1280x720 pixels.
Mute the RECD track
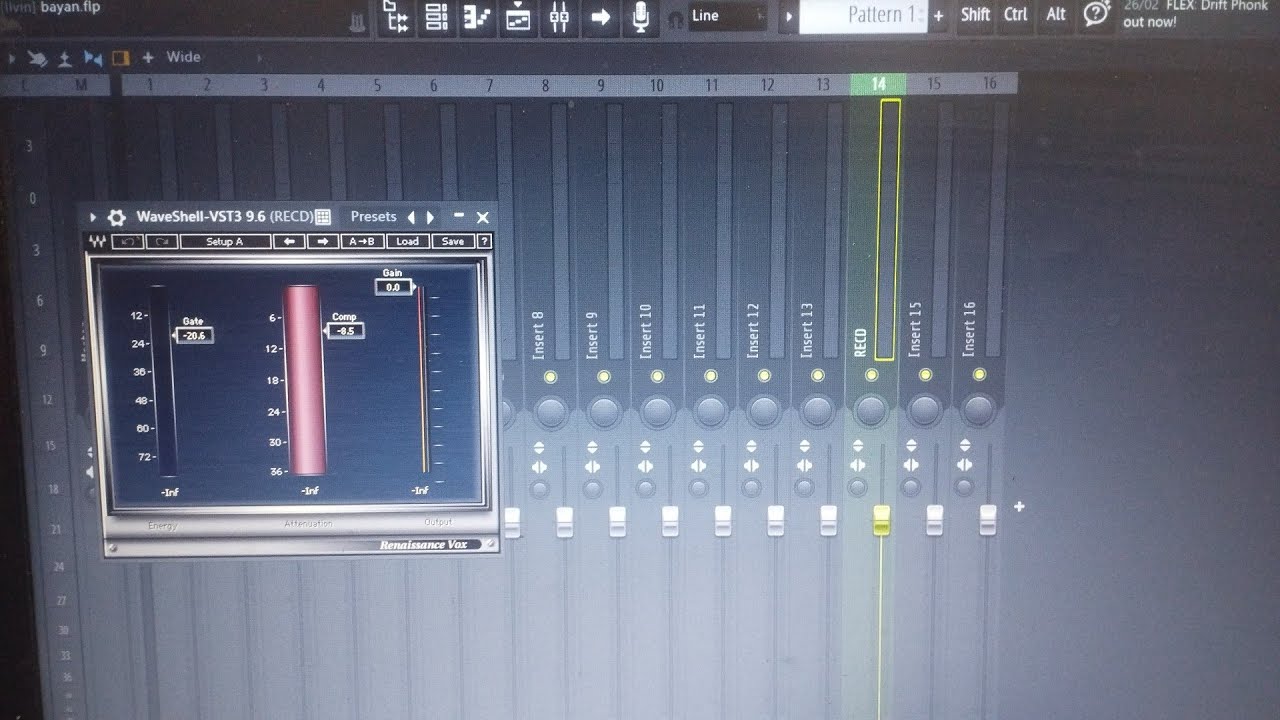(x=871, y=375)
